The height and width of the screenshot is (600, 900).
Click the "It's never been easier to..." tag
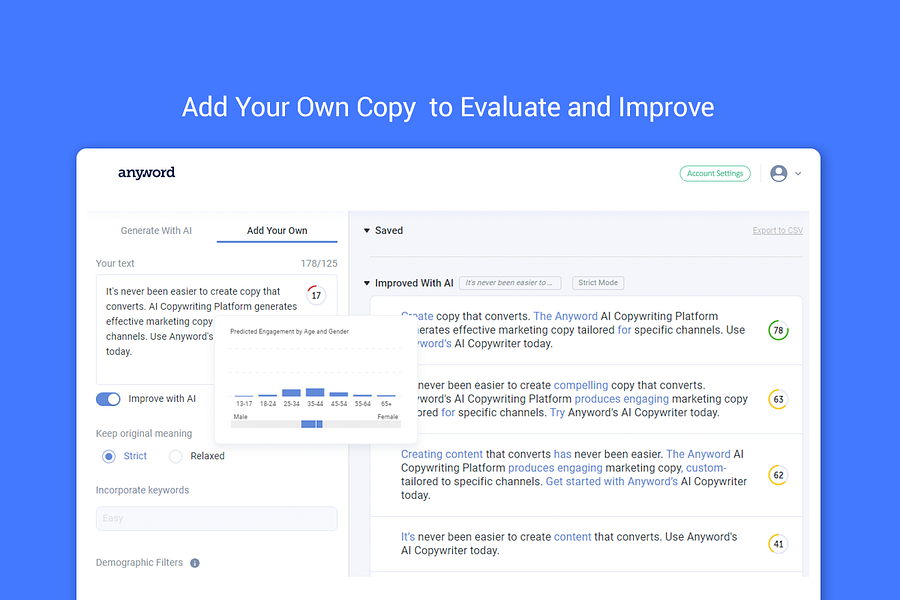(510, 283)
